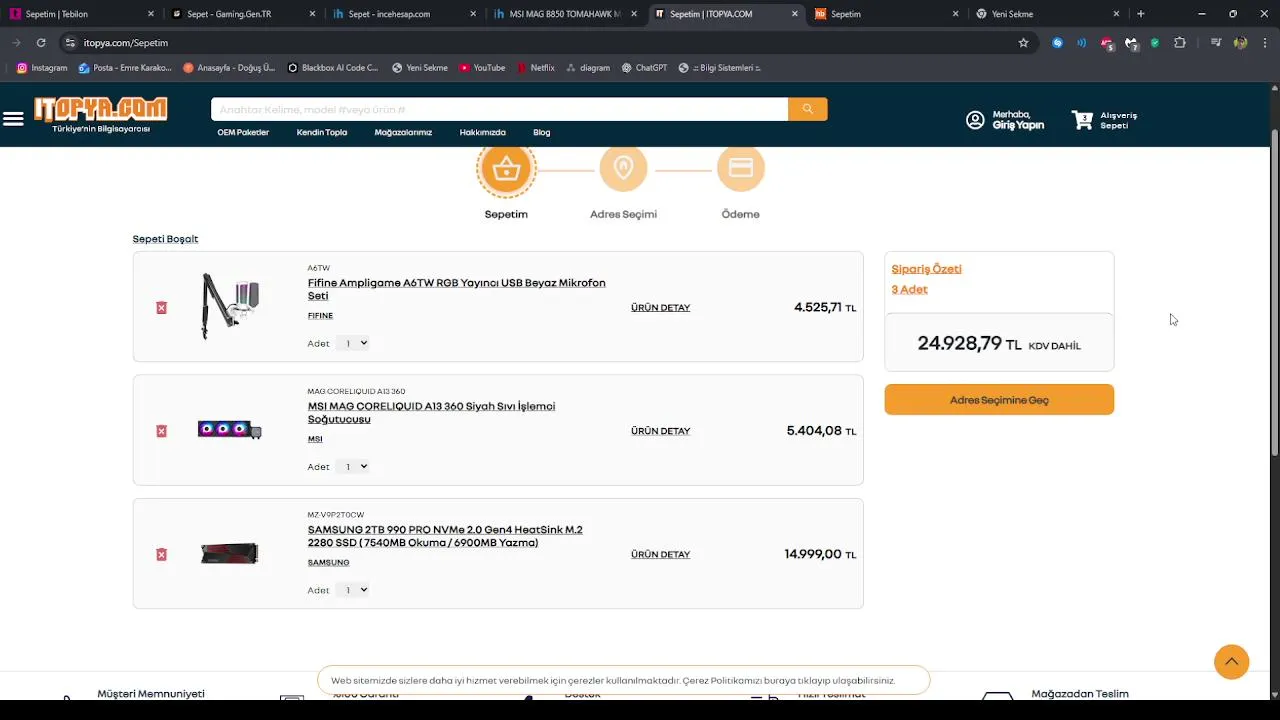
Task: Click the Sepetim basket step icon
Action: (x=506, y=169)
